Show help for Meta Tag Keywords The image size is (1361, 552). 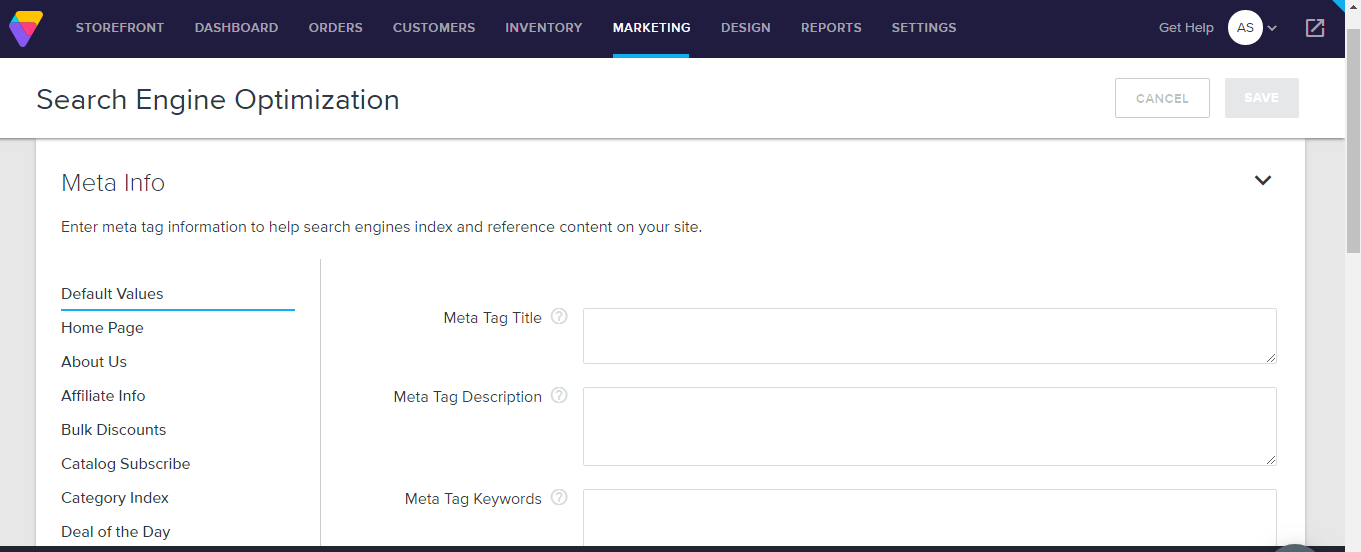point(559,498)
